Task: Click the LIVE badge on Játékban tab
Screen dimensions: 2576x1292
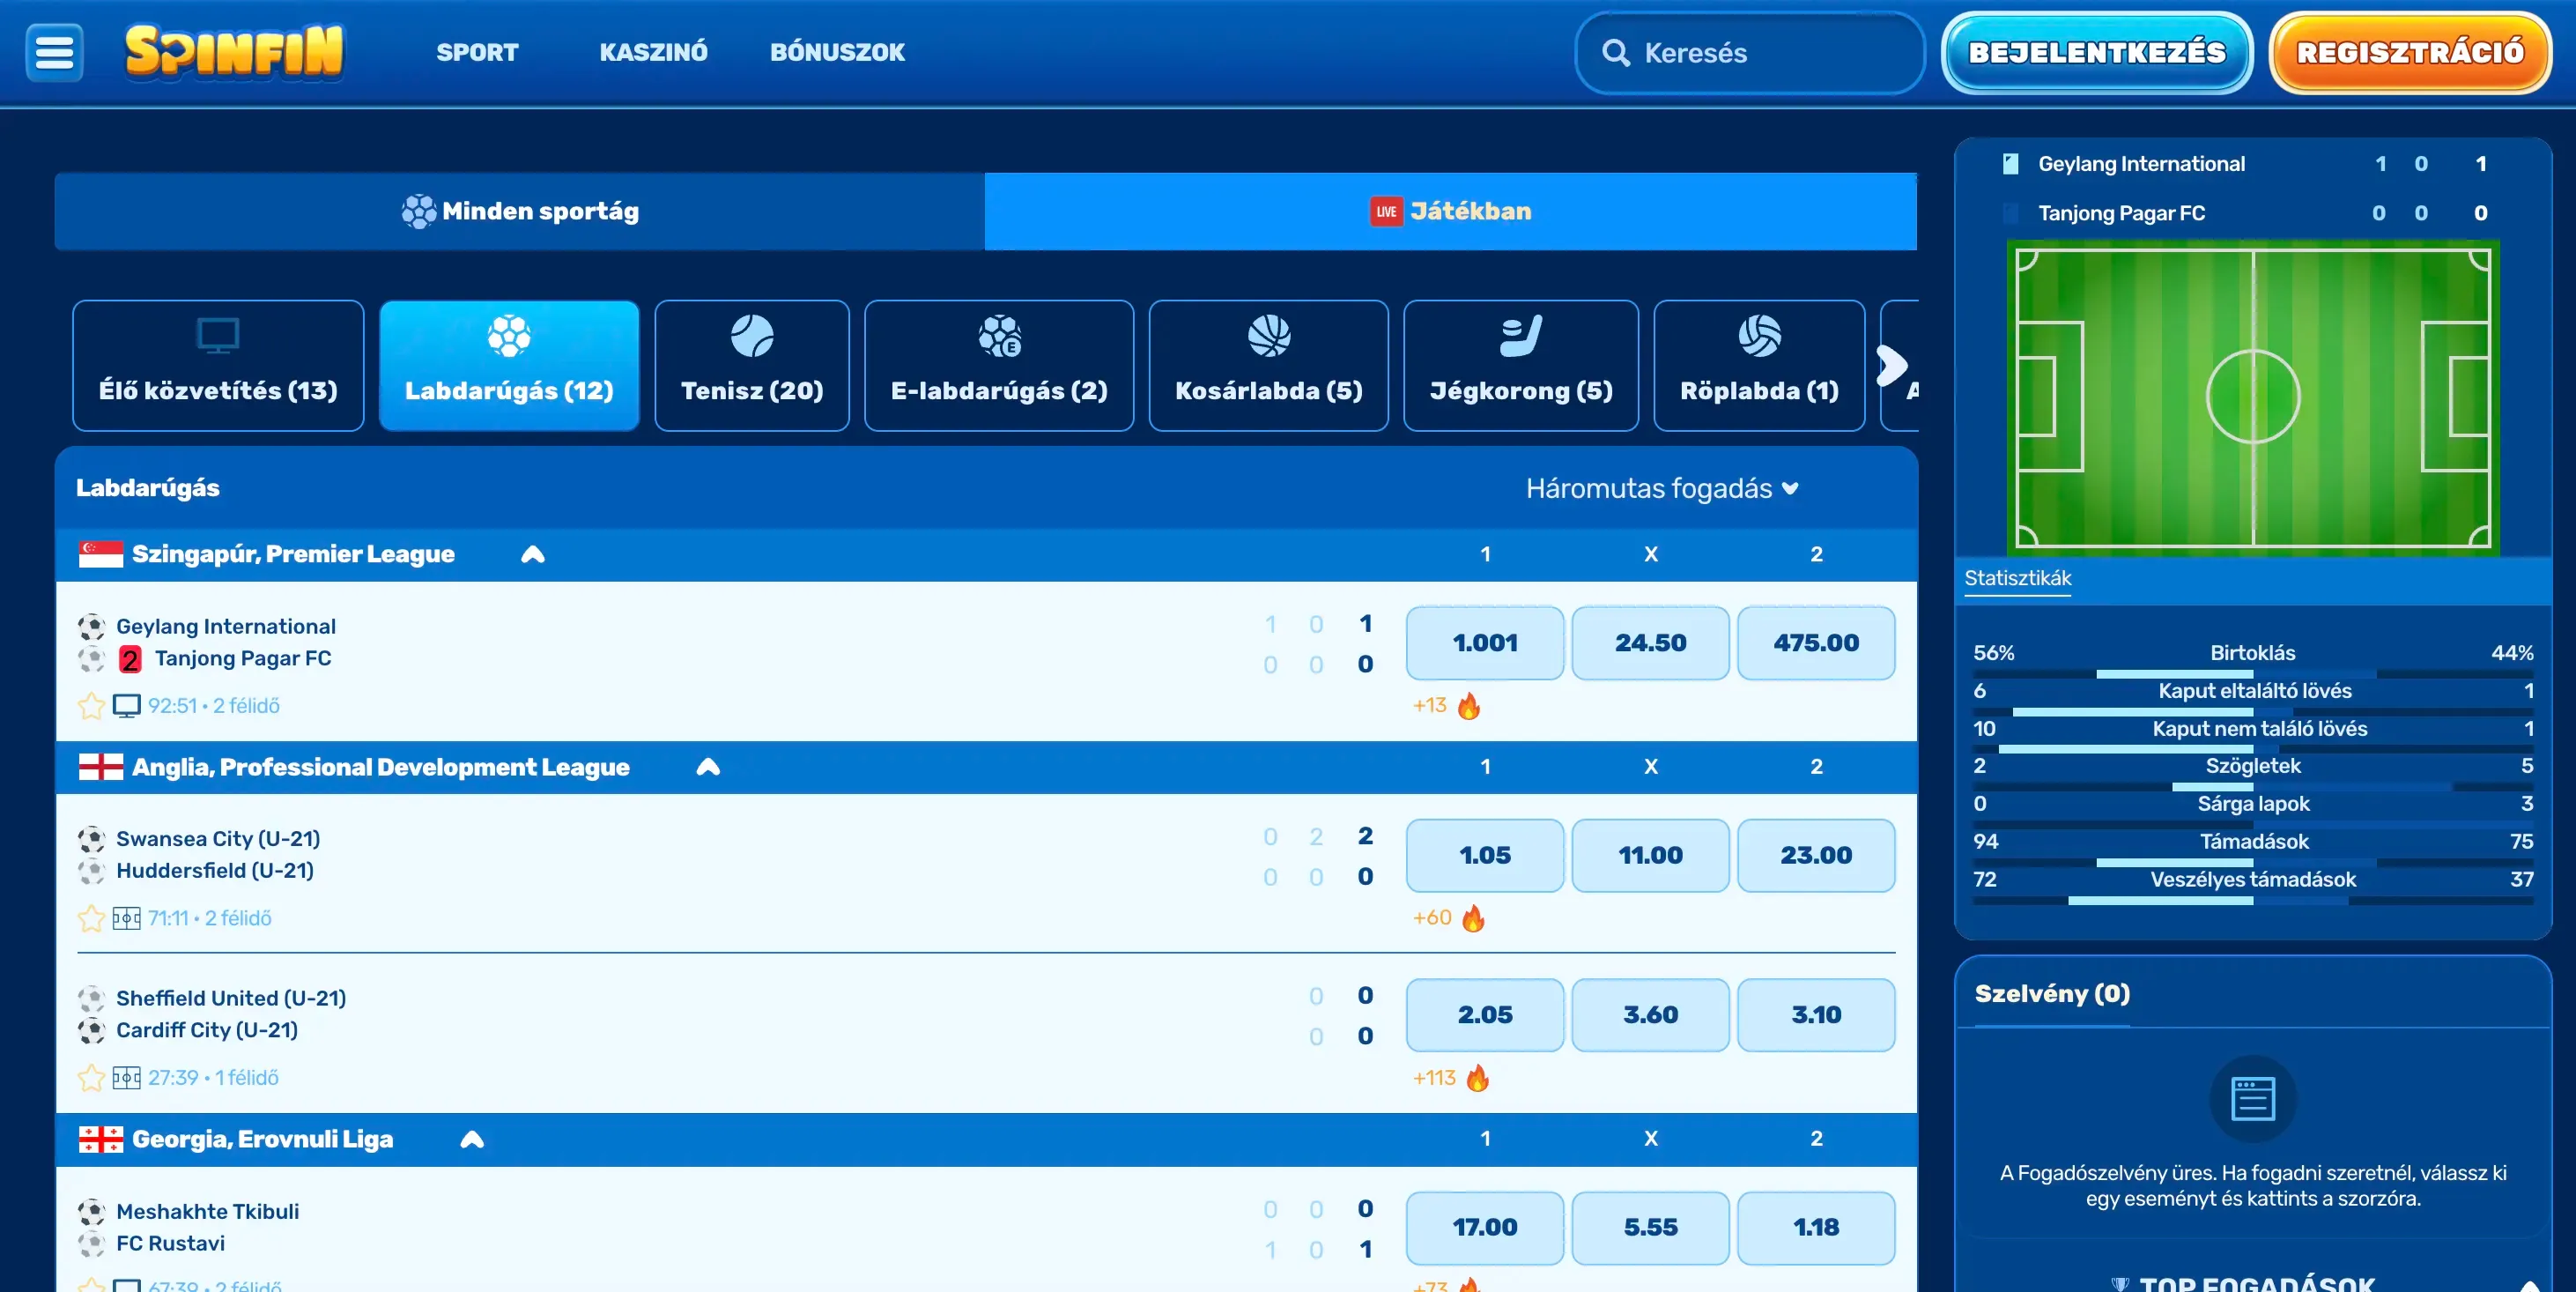Action: click(1386, 211)
